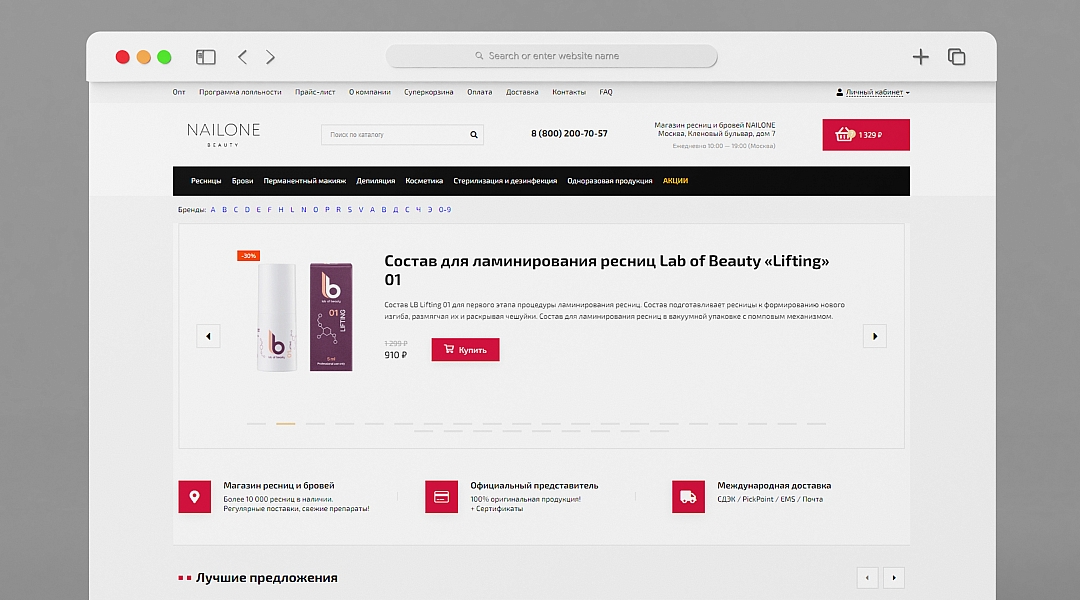Click the browser sidebar toggle icon
1080x600 pixels.
[206, 57]
